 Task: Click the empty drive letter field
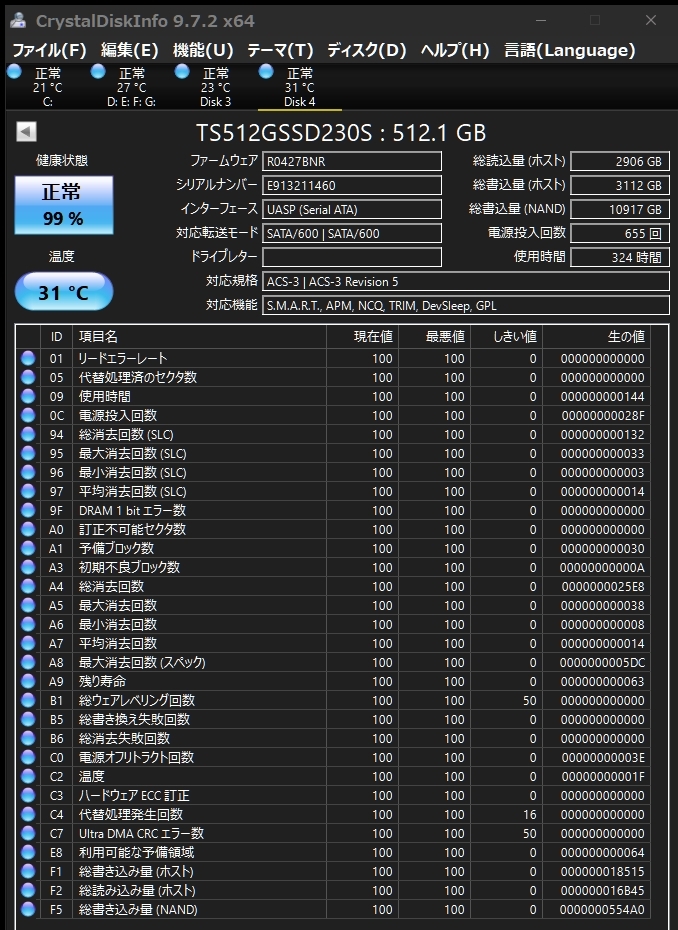(352, 257)
